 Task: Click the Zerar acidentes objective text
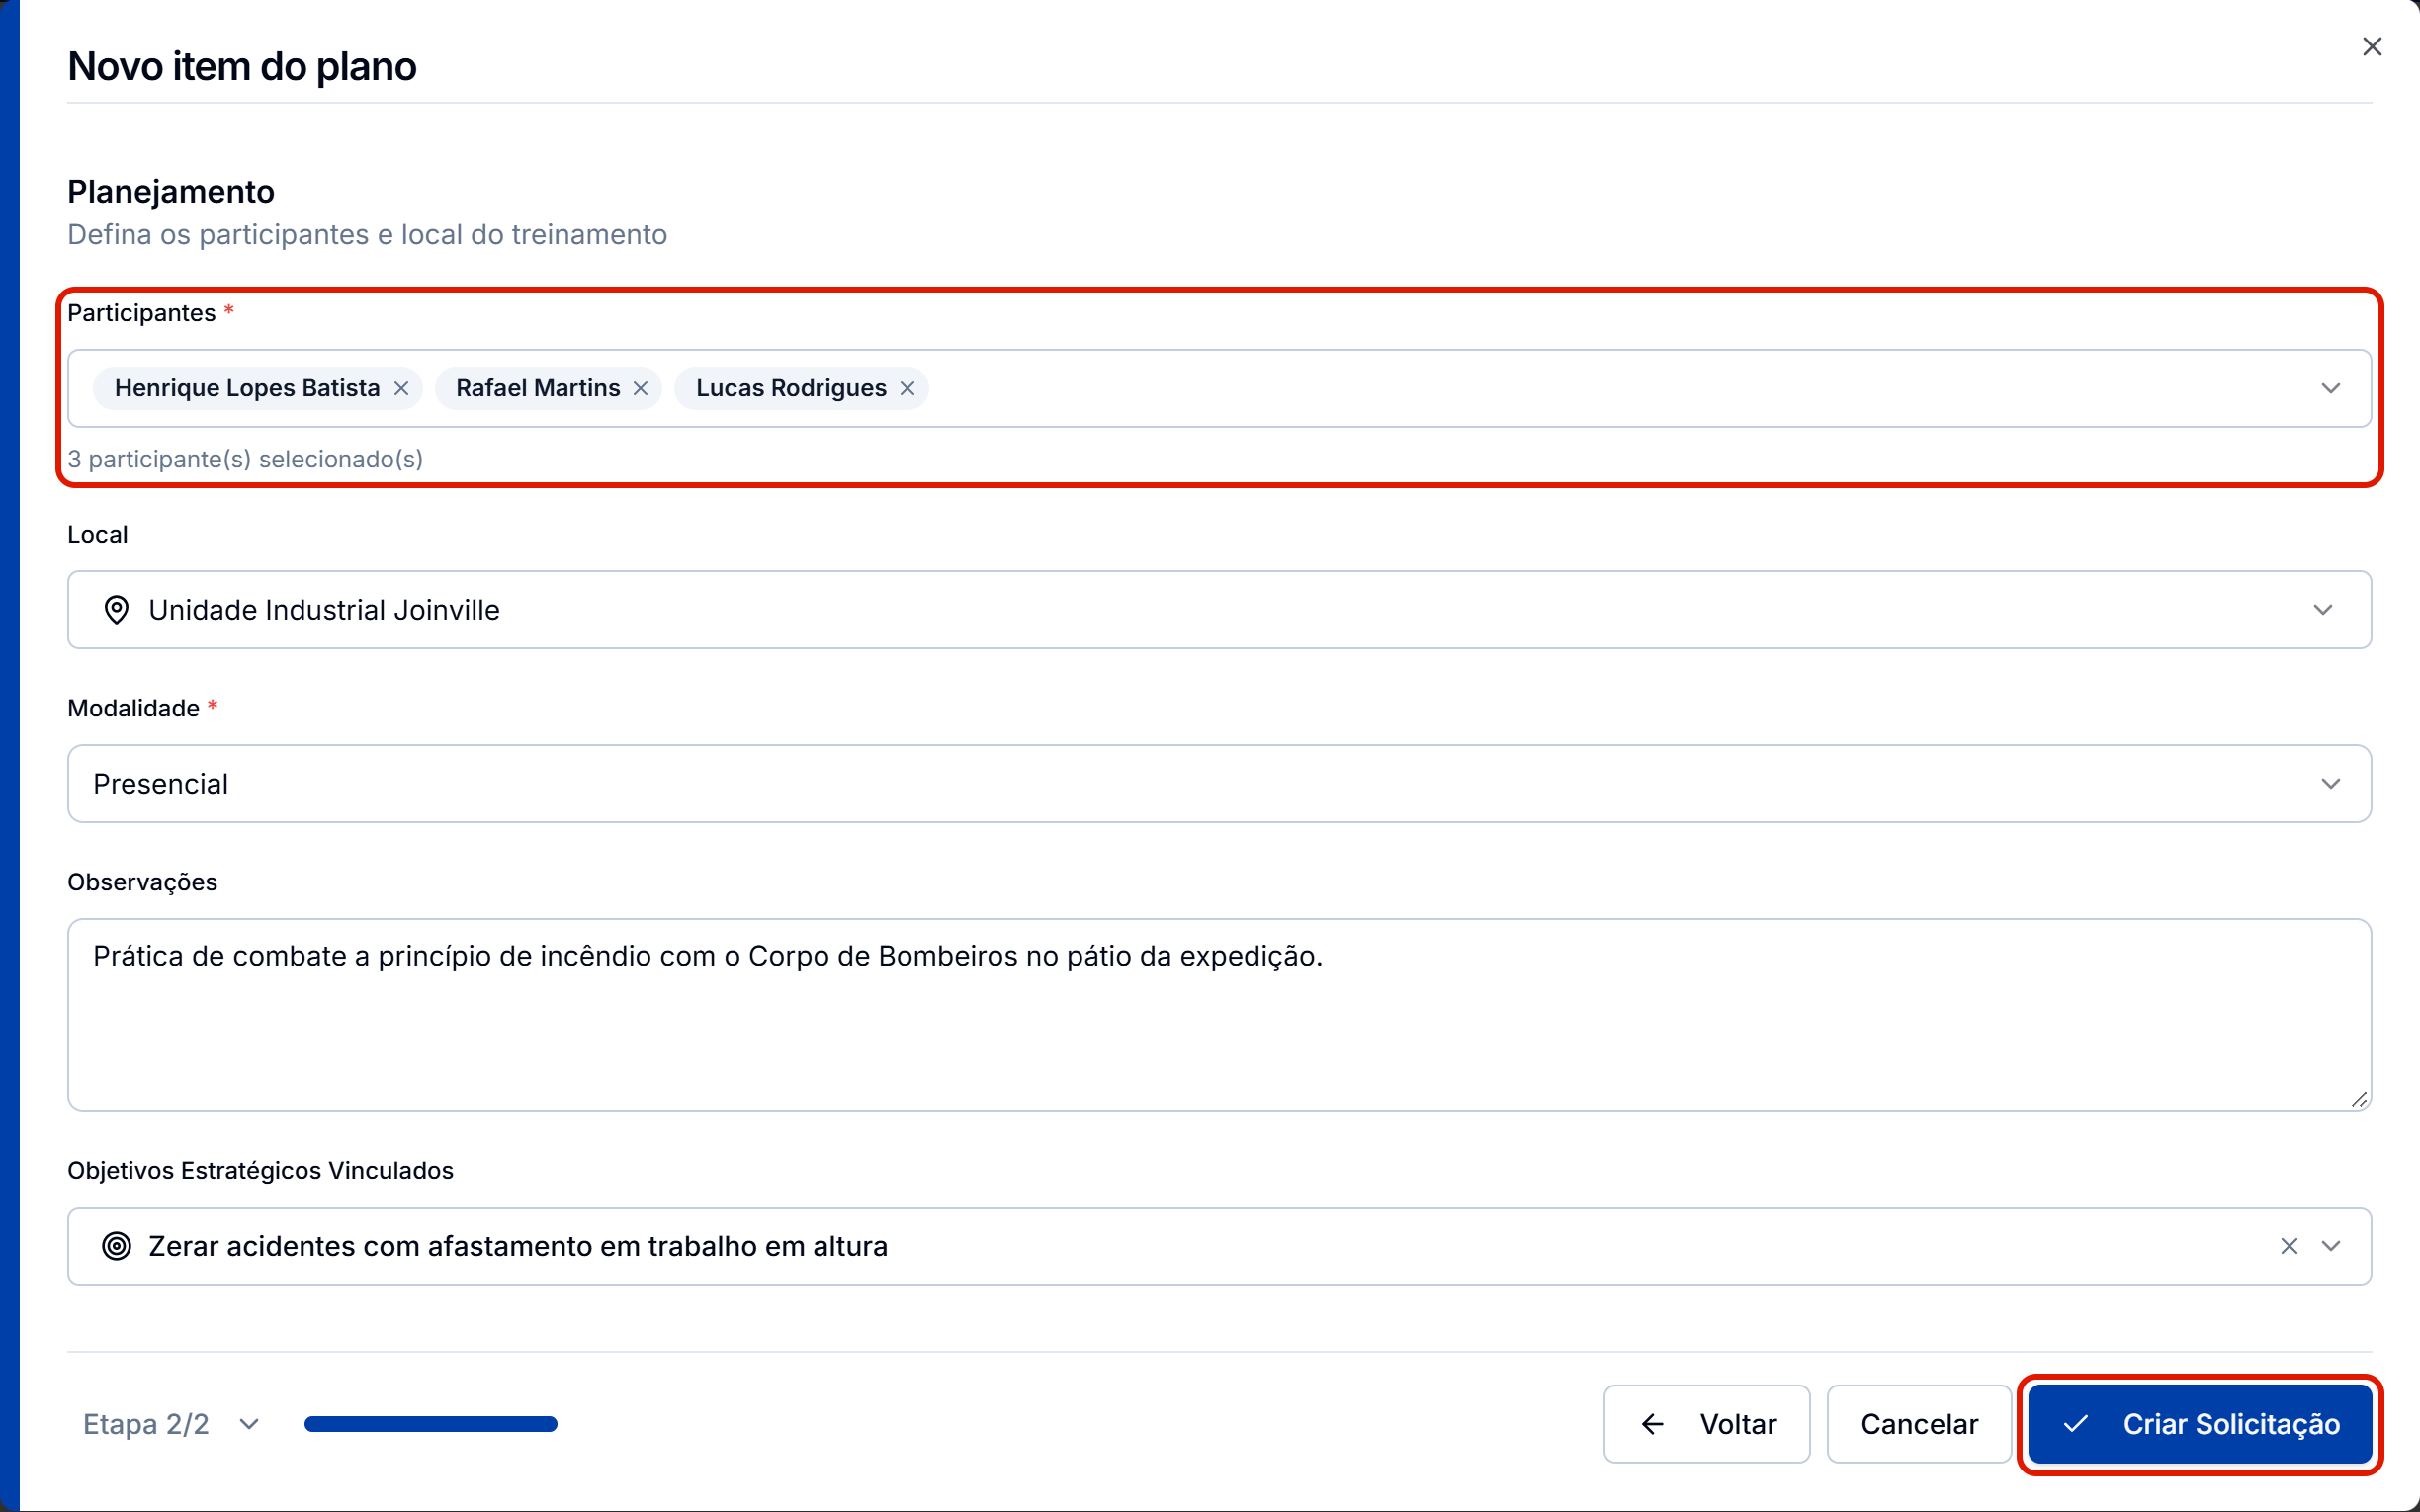click(518, 1246)
